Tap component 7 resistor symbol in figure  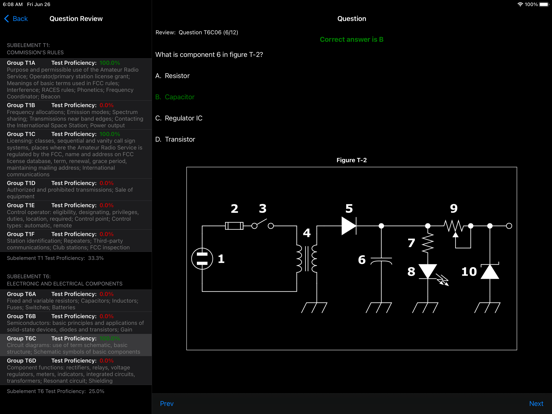tap(427, 243)
